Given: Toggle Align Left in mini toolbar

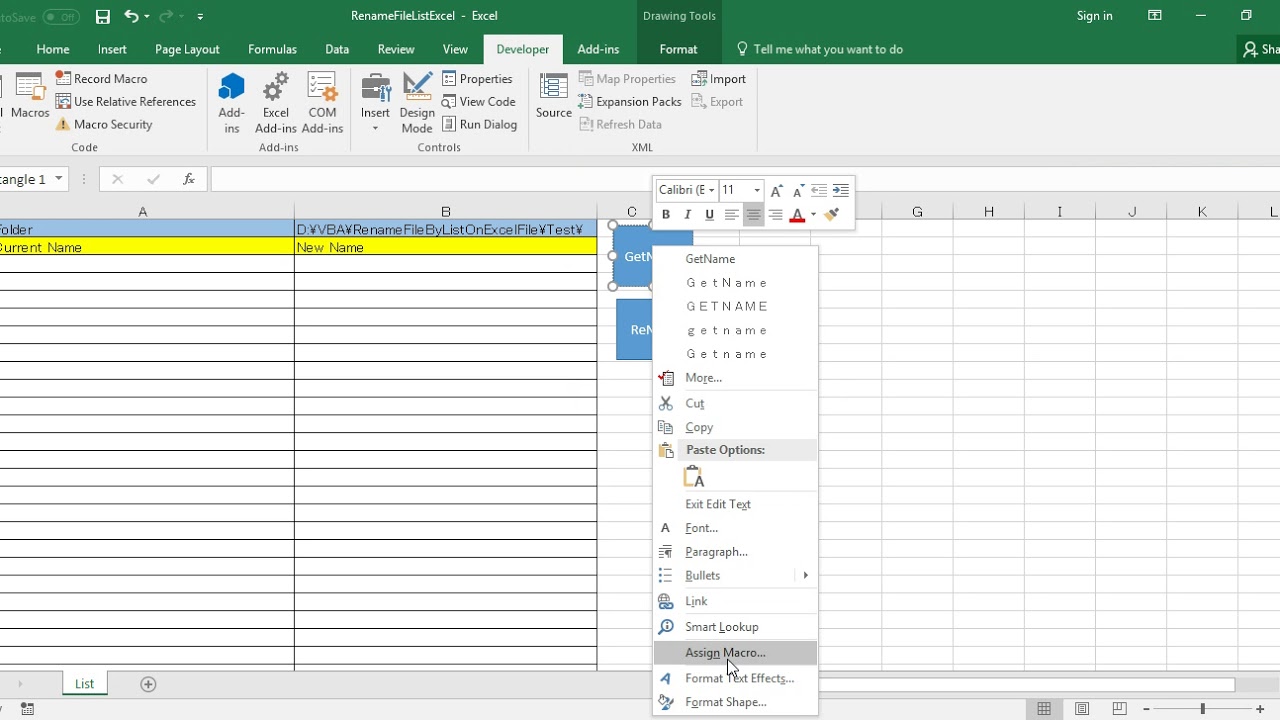Looking at the screenshot, I should (731, 215).
